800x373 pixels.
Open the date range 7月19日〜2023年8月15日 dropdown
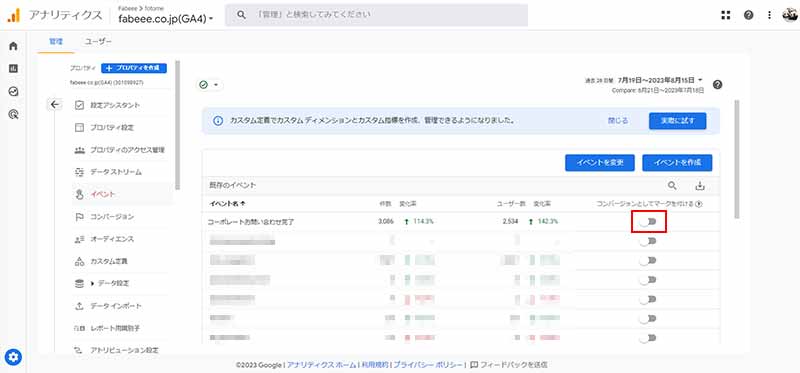coord(660,80)
